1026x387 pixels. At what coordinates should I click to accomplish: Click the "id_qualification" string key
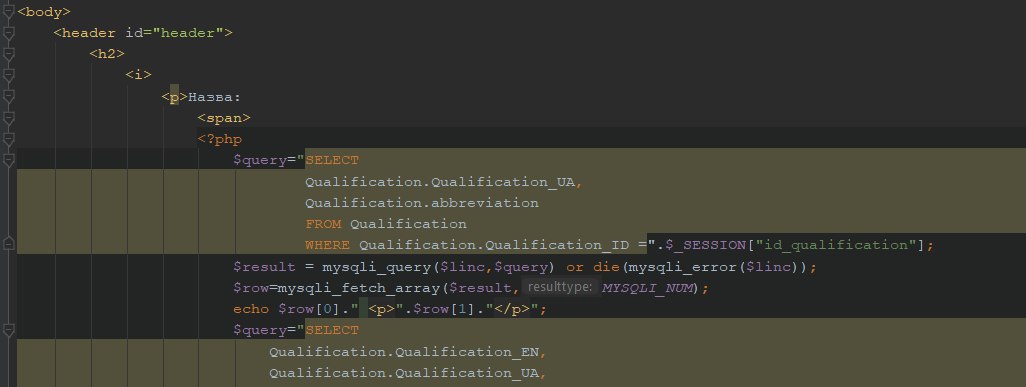point(836,245)
